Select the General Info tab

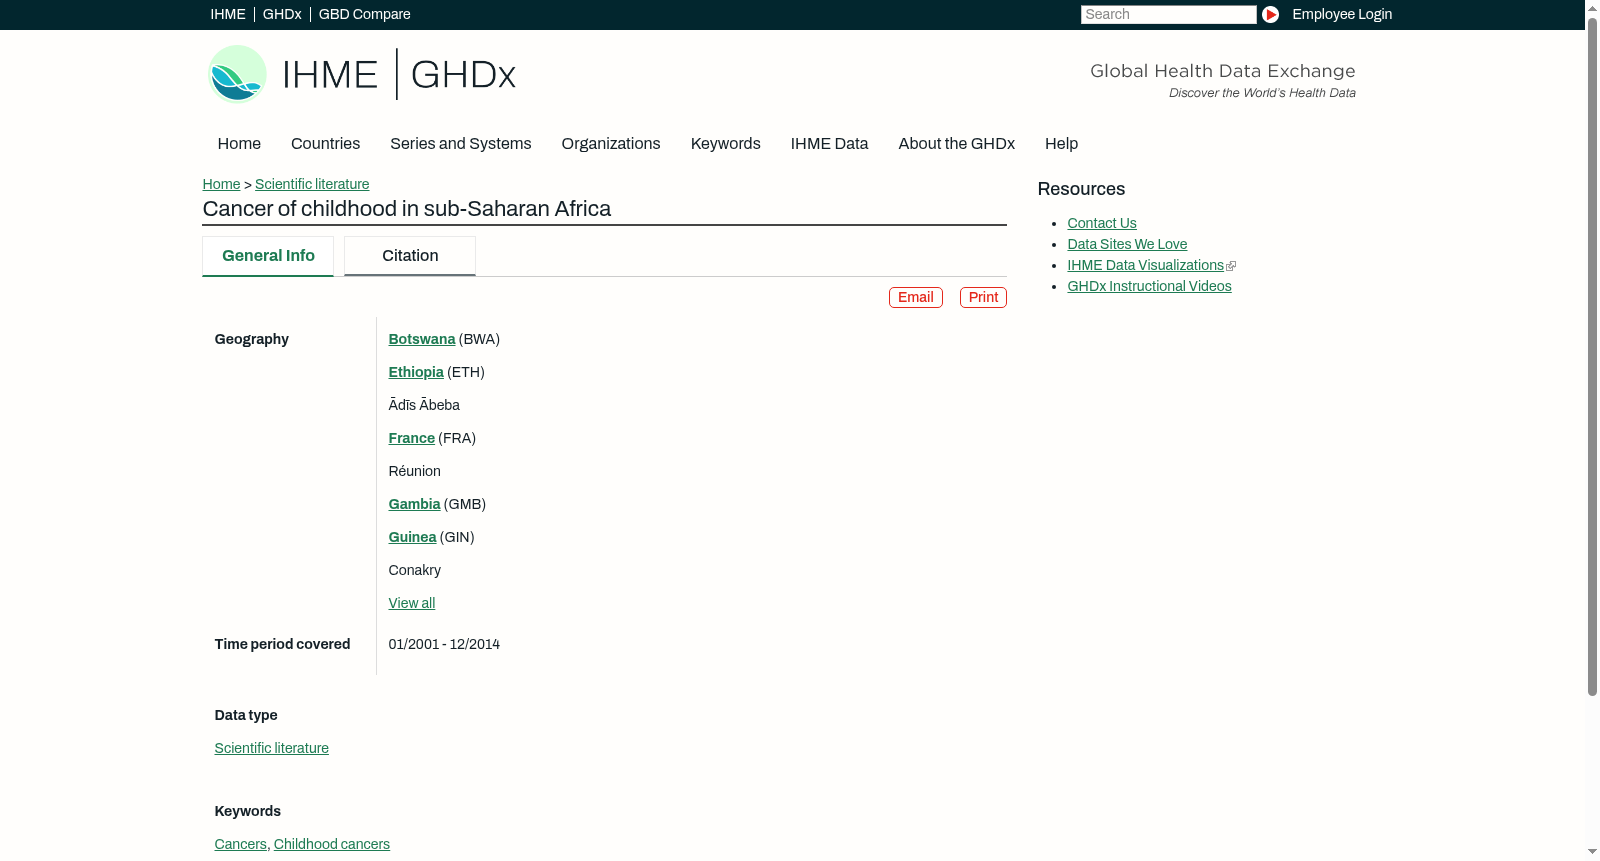[268, 256]
